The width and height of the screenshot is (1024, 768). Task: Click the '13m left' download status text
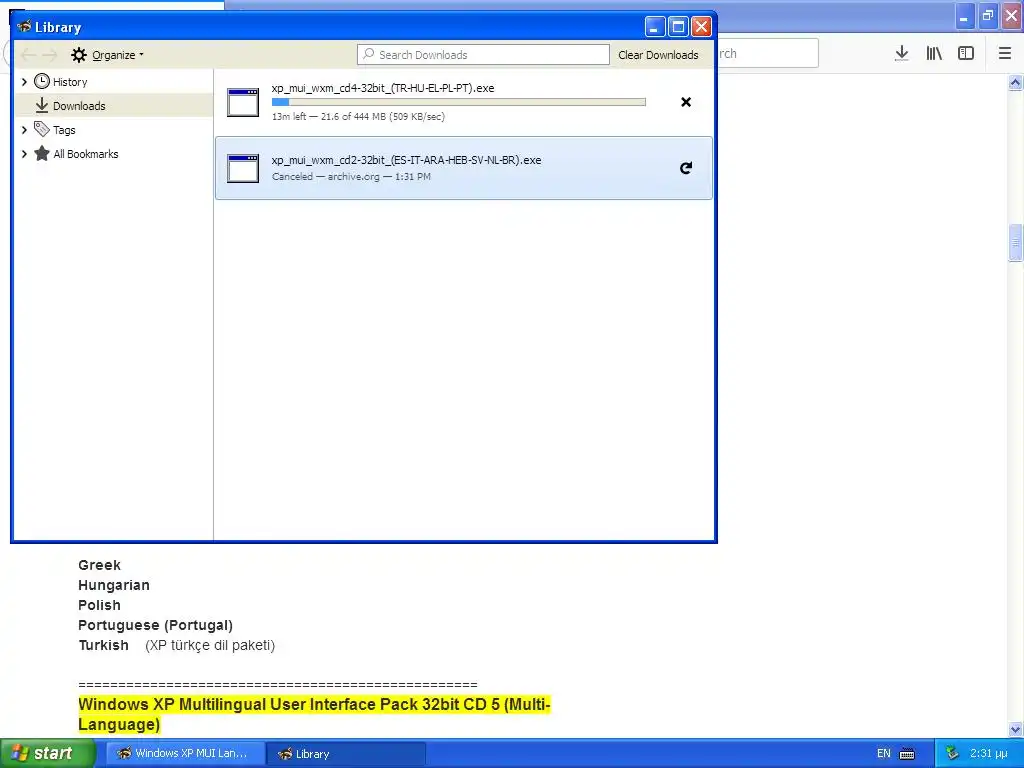(358, 116)
